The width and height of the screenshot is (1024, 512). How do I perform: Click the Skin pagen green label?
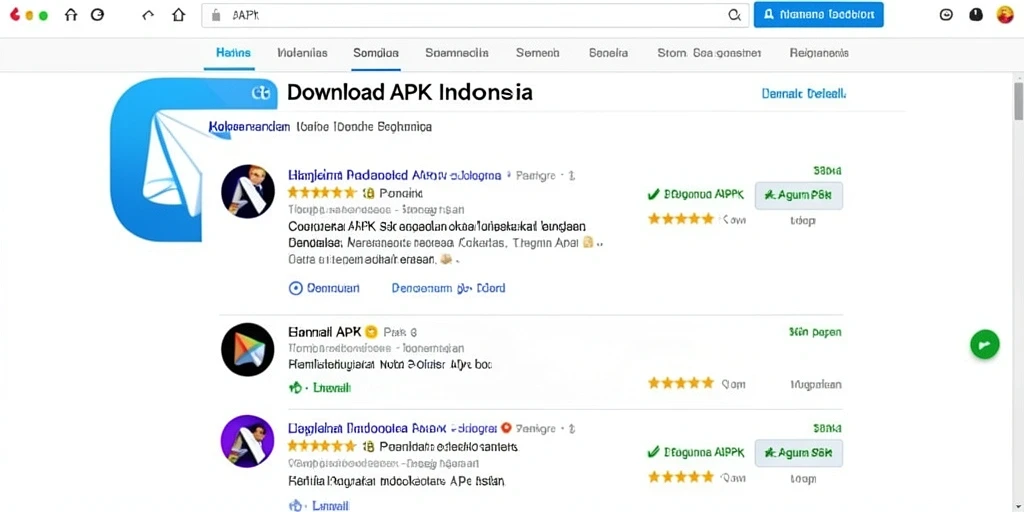815,332
